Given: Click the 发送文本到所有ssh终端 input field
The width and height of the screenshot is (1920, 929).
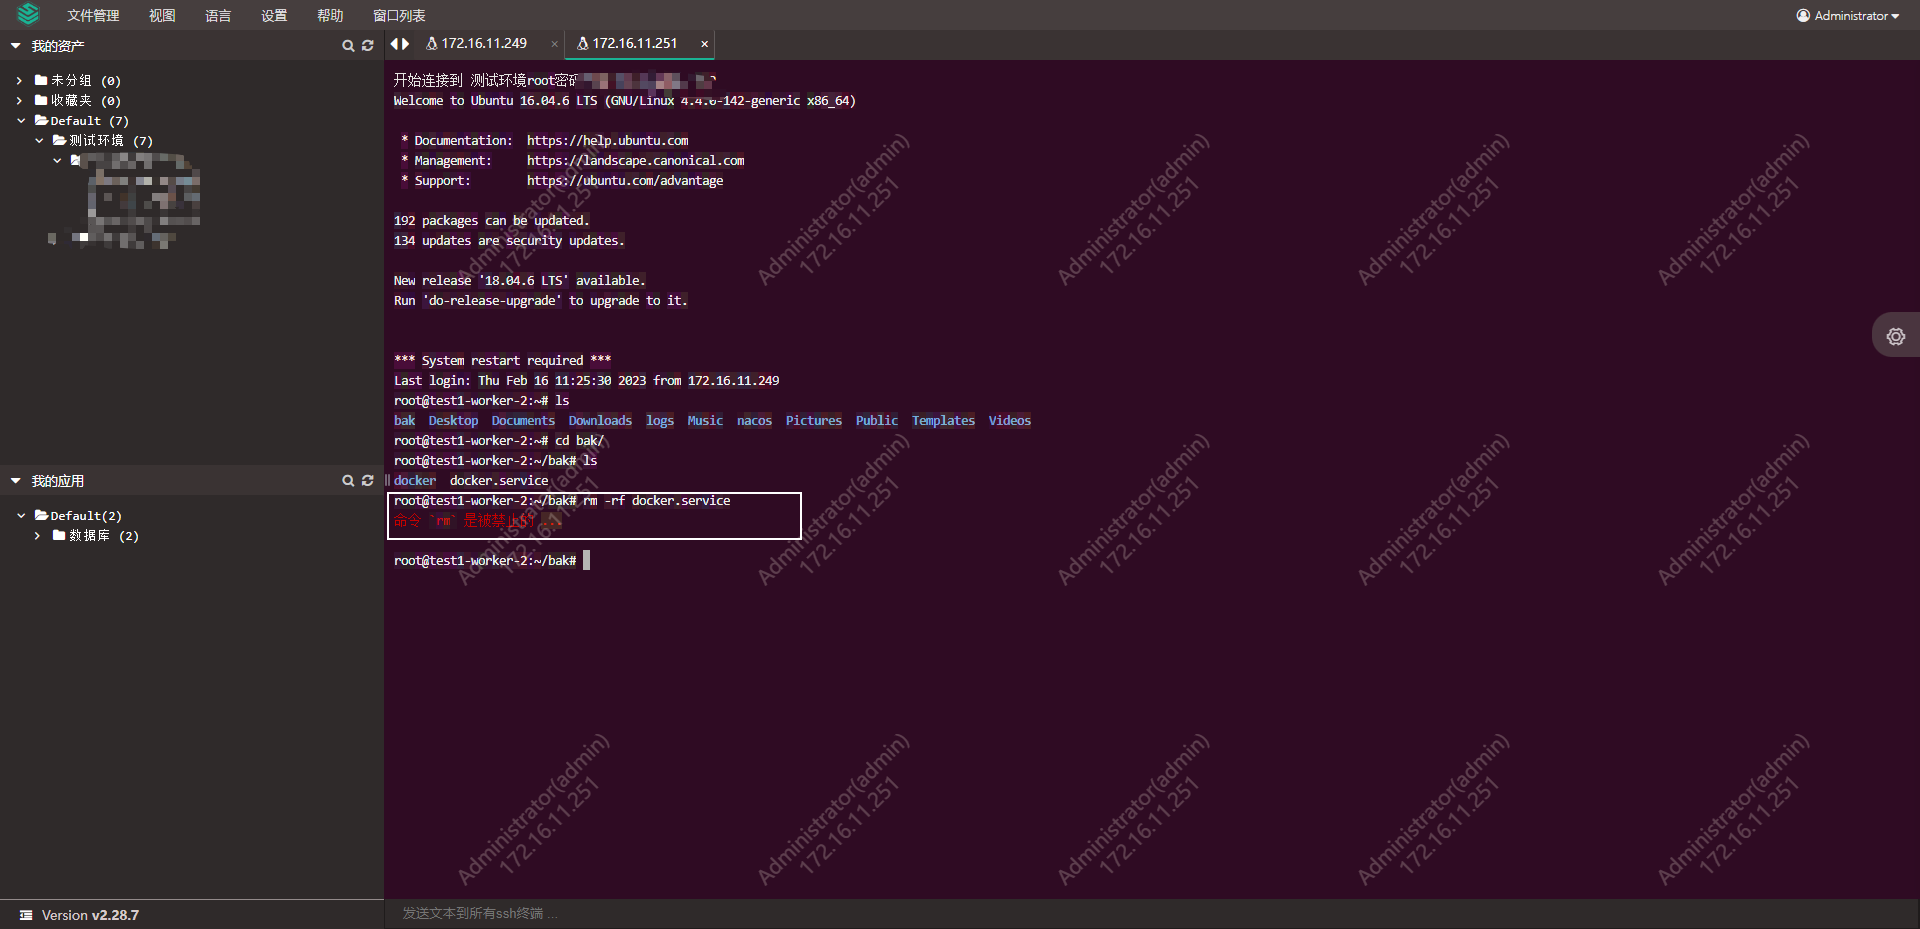Looking at the screenshot, I should [x=700, y=913].
